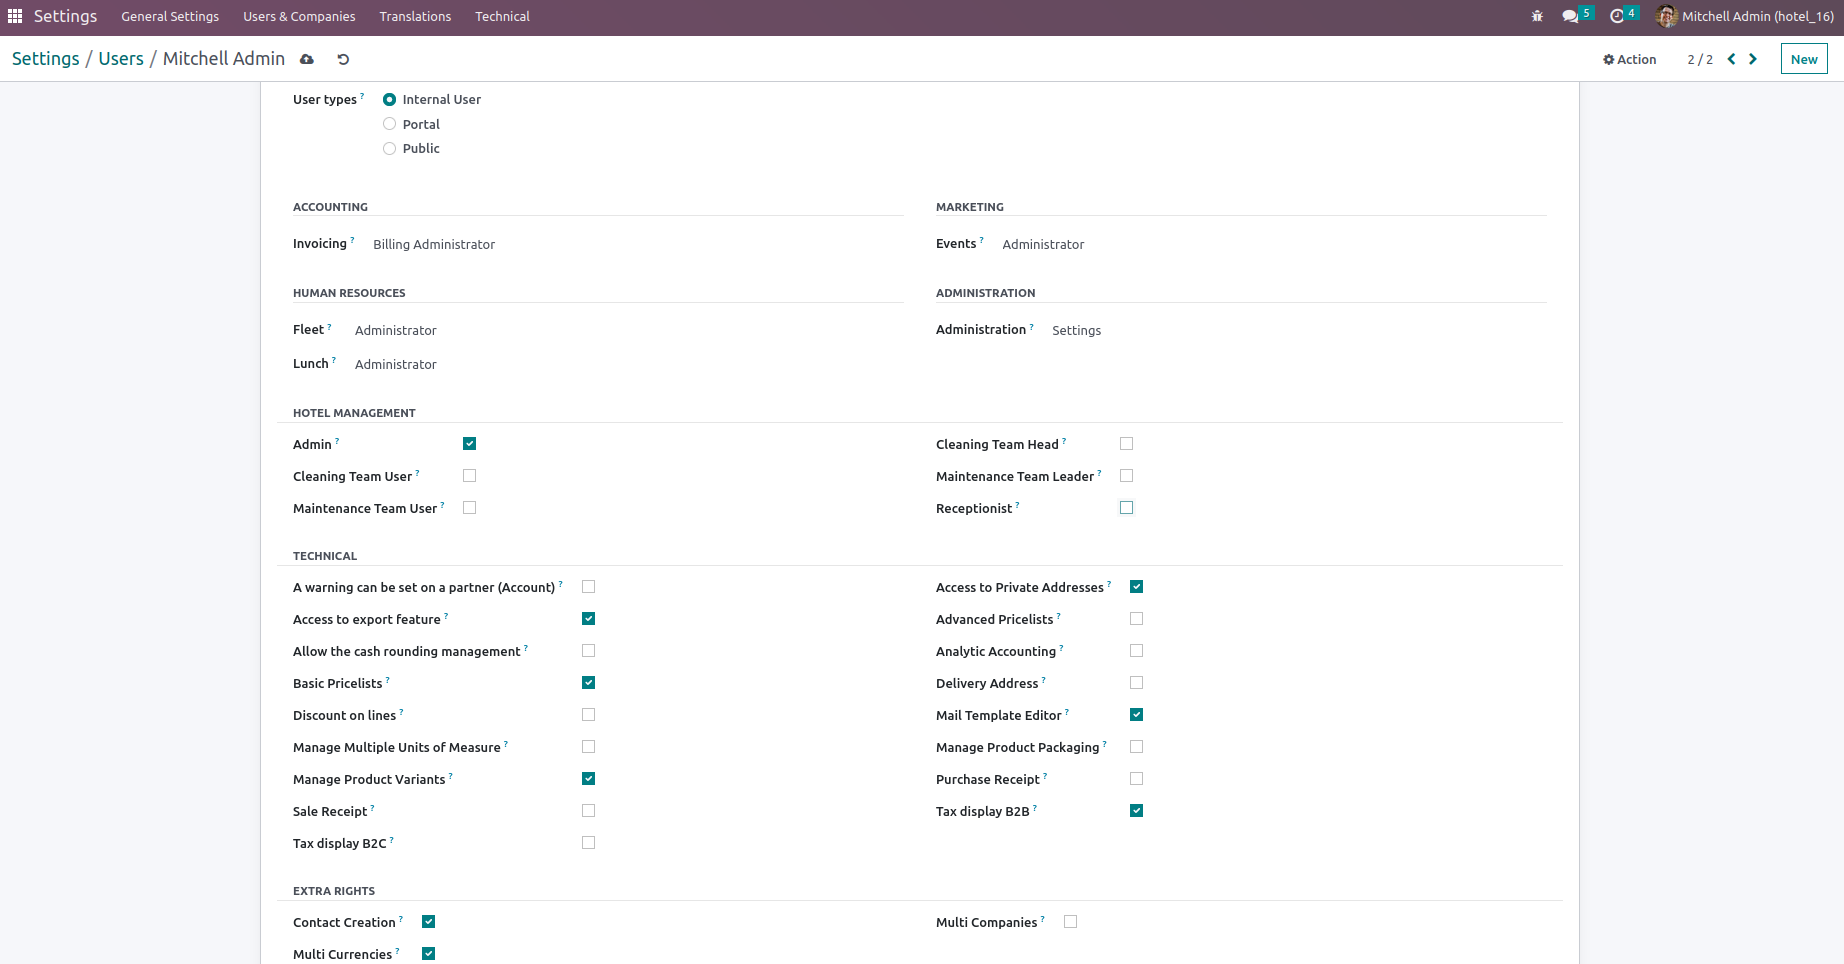Screen dimensions: 1844x964
Task: Go to previous record arrow
Action: 1731,59
